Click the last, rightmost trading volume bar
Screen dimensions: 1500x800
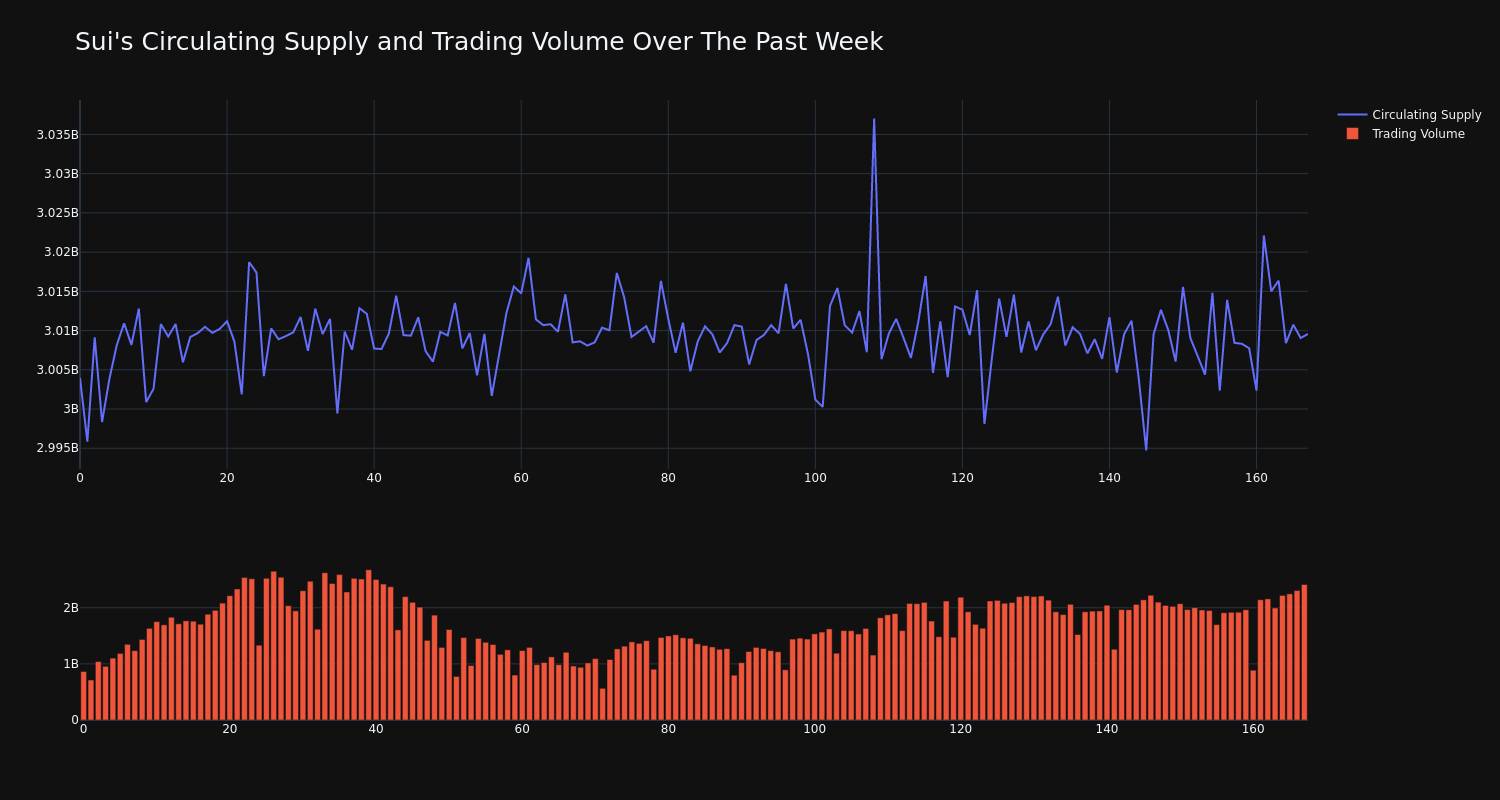coord(1304,652)
